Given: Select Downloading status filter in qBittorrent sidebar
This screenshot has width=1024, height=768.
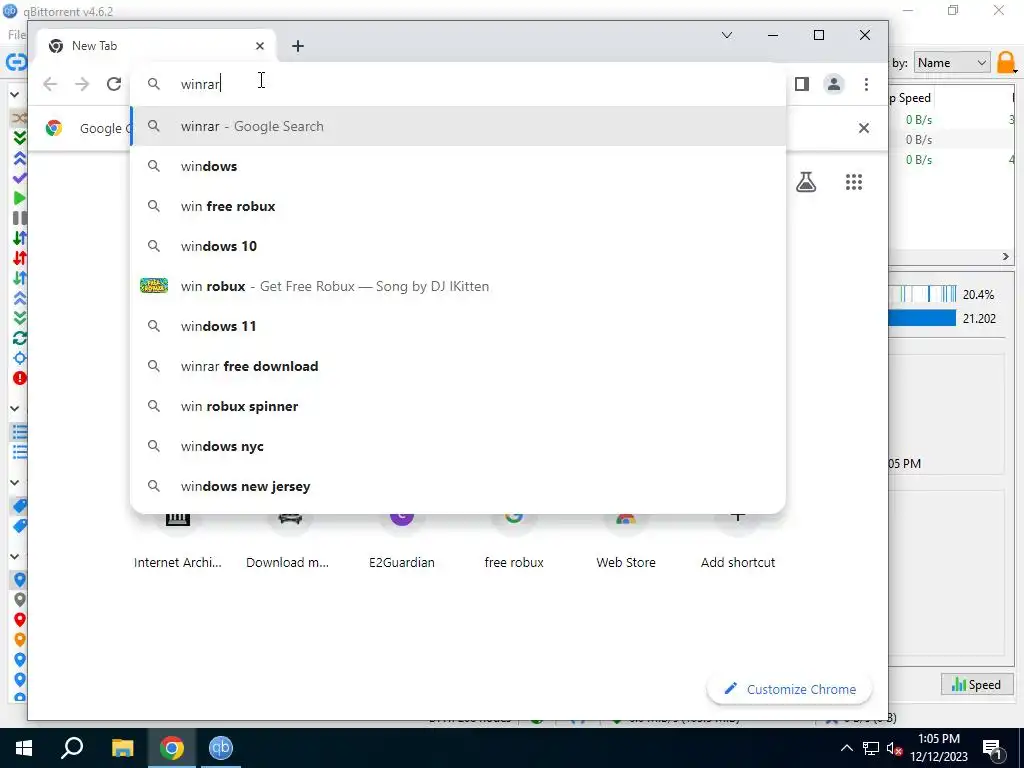Looking at the screenshot, I should [20, 138].
